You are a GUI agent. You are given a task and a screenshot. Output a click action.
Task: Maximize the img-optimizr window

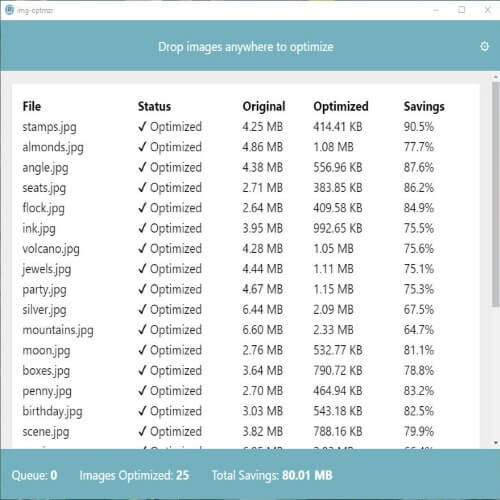[462, 10]
